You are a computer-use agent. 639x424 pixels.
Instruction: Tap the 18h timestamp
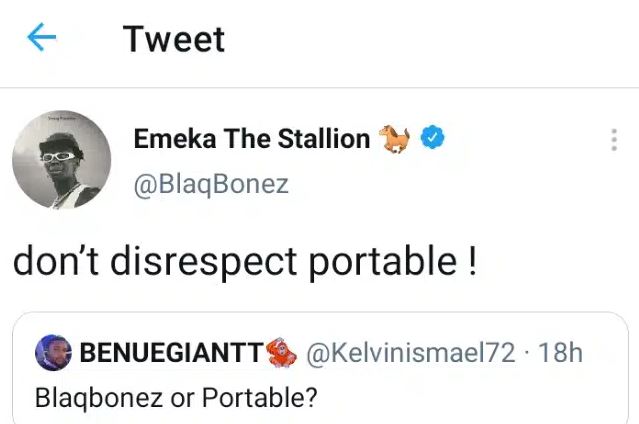pos(560,352)
